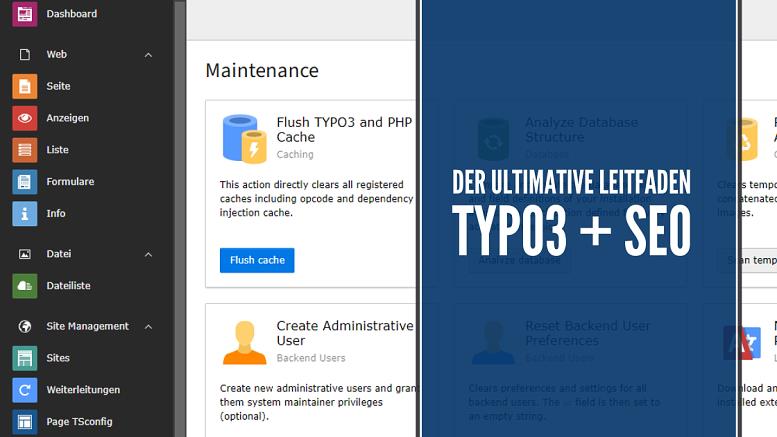Click the 'This action directly clears' description text
This screenshot has height=437, width=777.
tap(317, 199)
